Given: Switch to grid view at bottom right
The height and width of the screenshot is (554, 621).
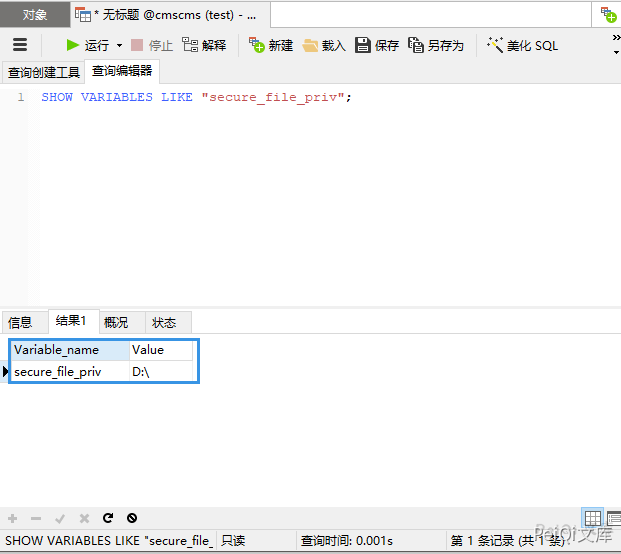Looking at the screenshot, I should (x=593, y=518).
